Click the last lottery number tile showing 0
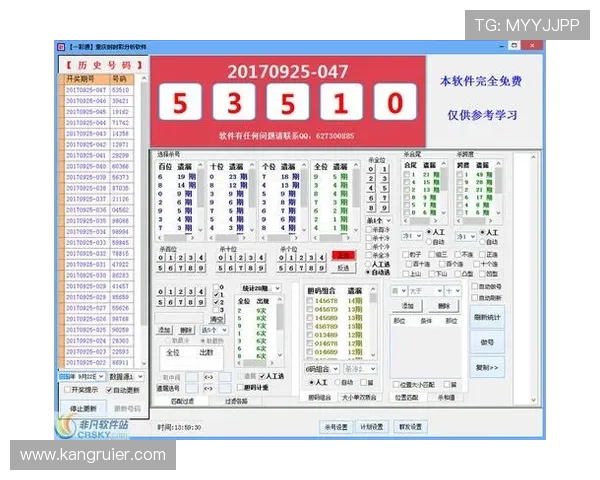 tap(395, 103)
